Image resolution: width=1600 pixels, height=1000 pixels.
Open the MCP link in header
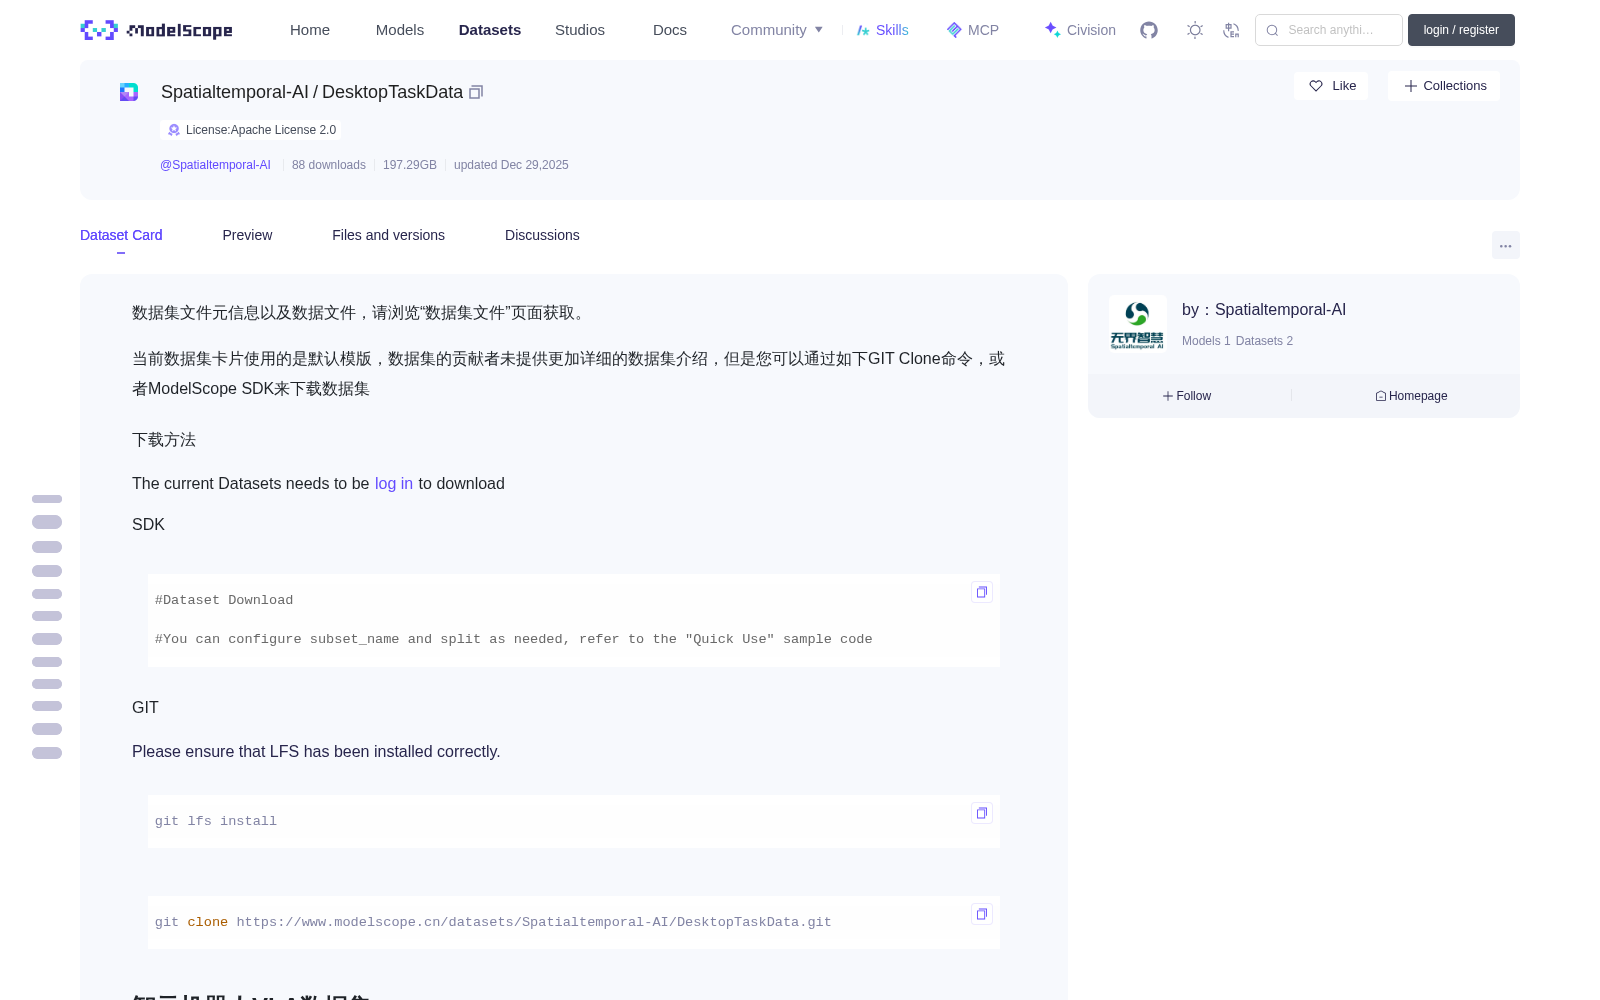[973, 30]
